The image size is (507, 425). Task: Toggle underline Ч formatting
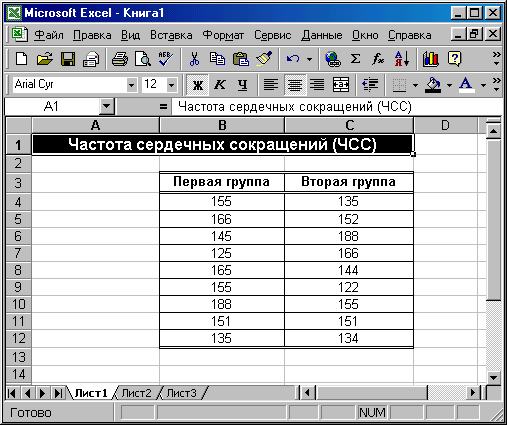click(243, 85)
